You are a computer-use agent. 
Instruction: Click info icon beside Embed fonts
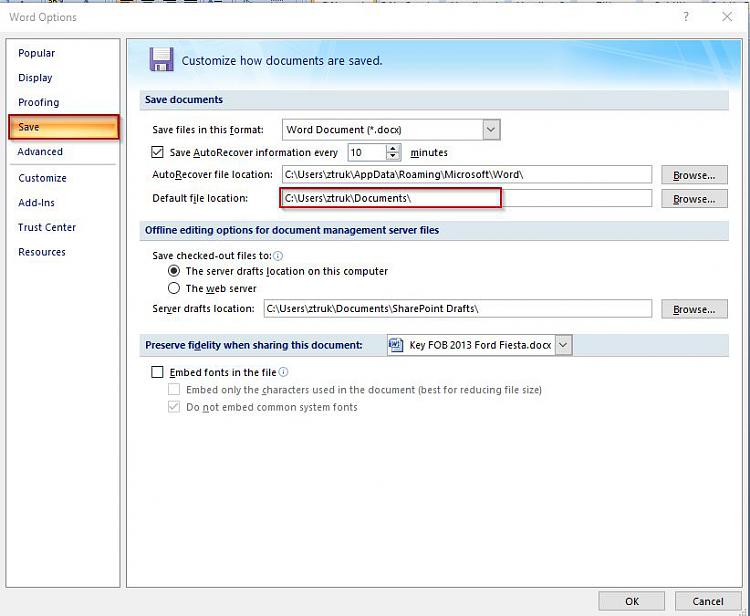coord(283,372)
